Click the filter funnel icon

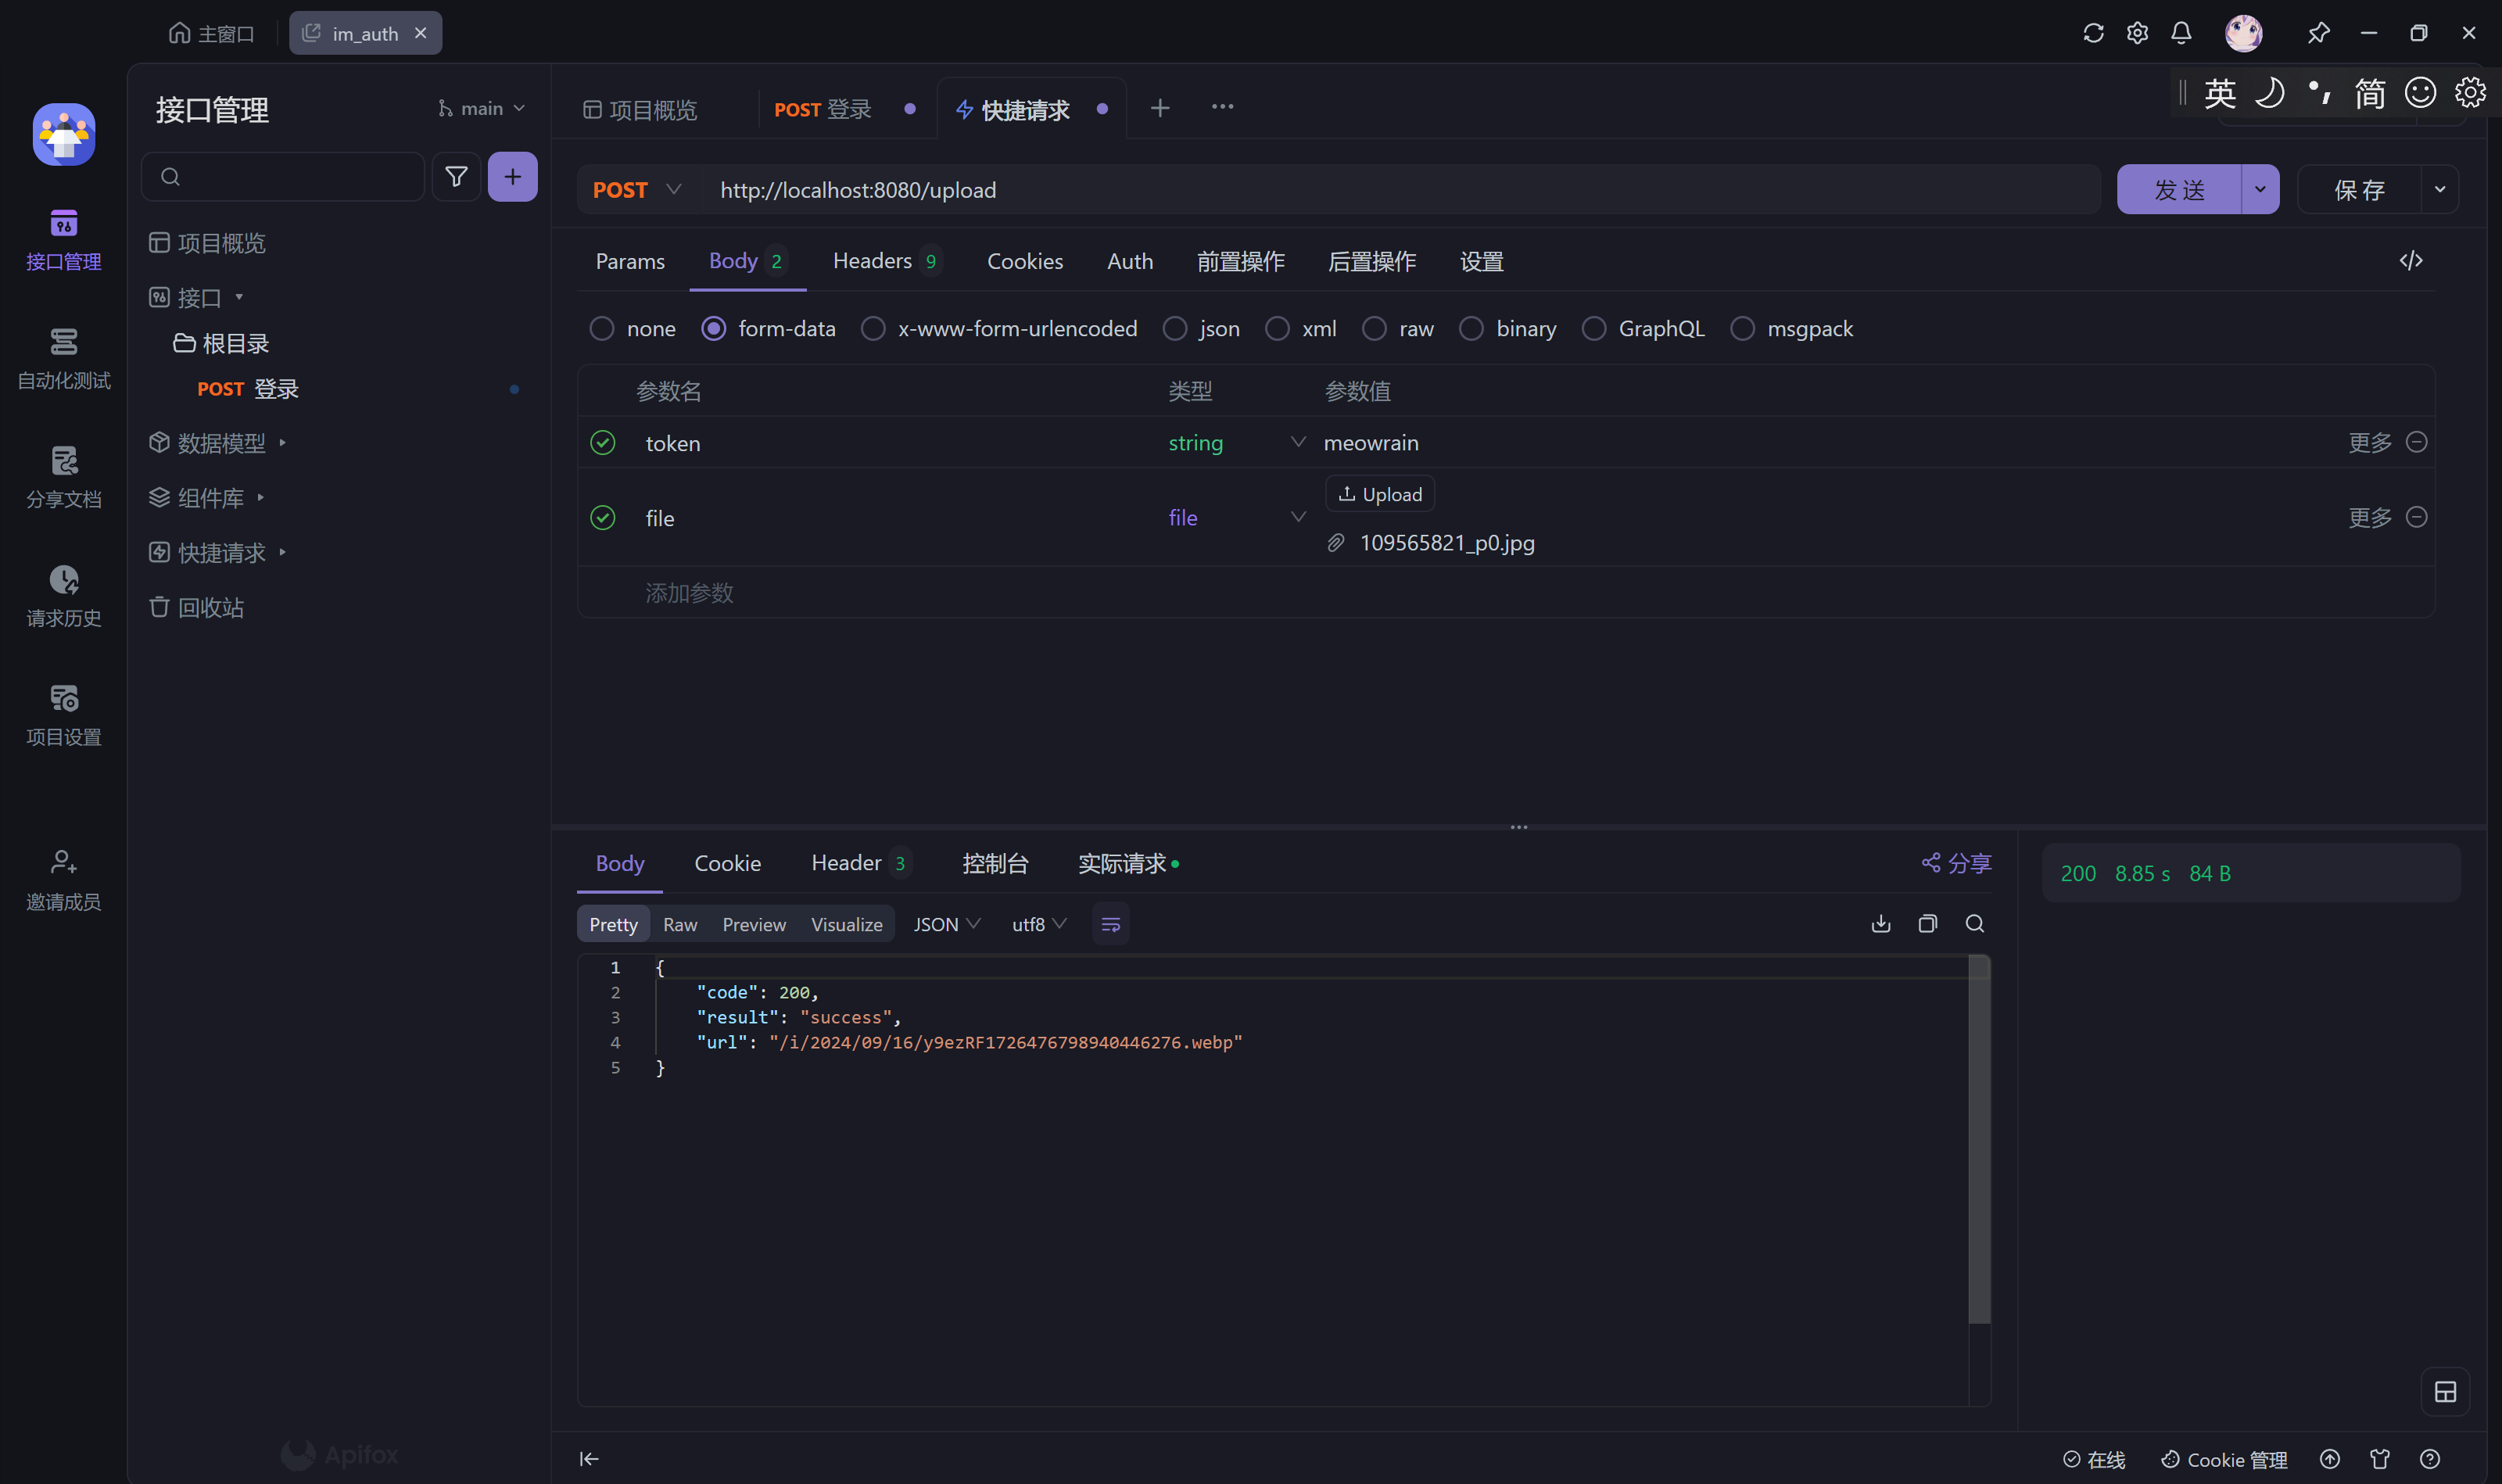[x=456, y=177]
